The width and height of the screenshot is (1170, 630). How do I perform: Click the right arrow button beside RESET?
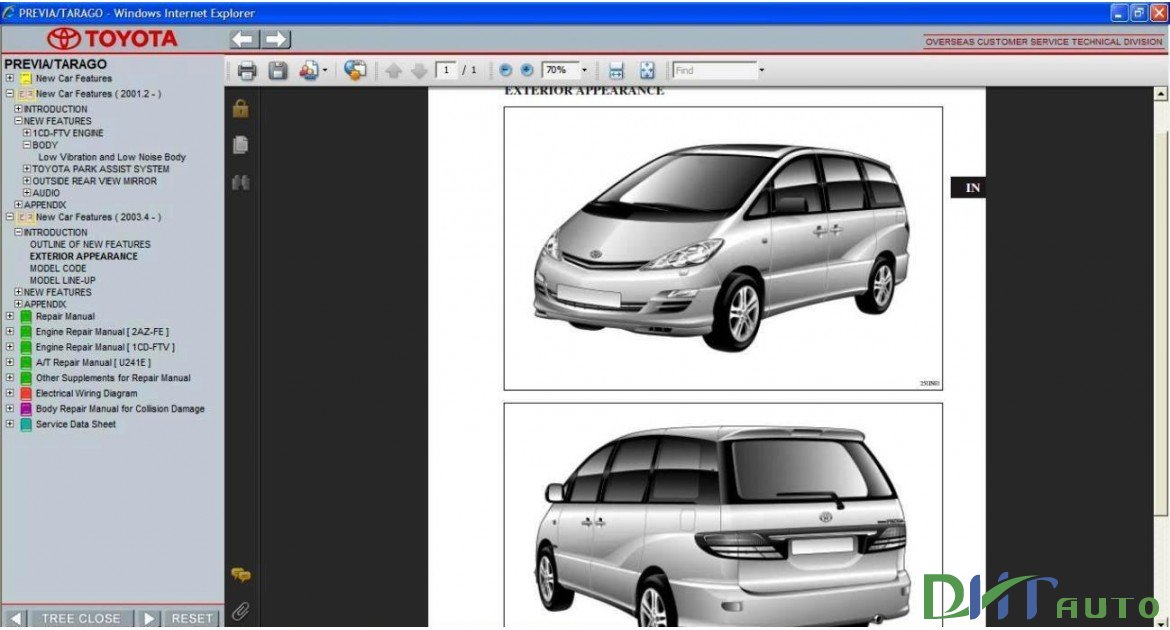[148, 618]
